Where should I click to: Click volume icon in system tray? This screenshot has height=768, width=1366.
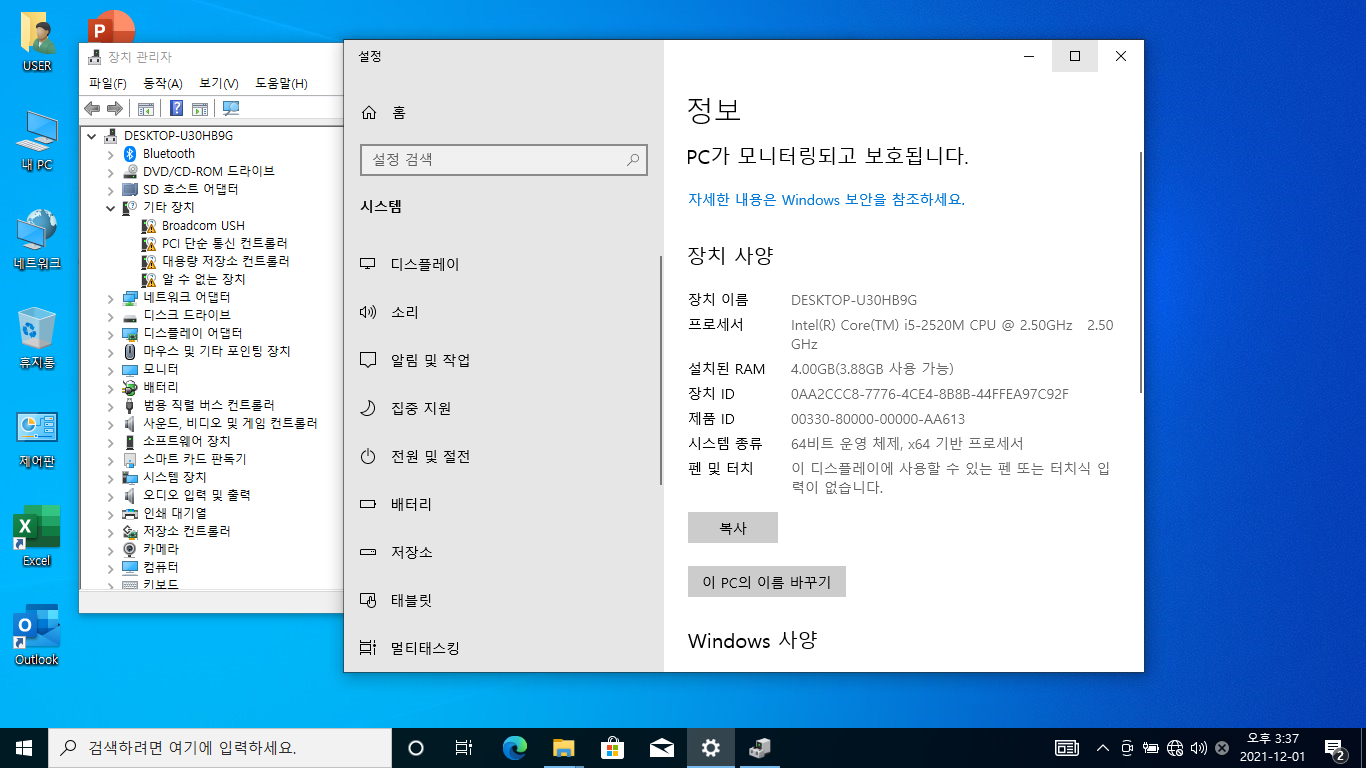1199,747
